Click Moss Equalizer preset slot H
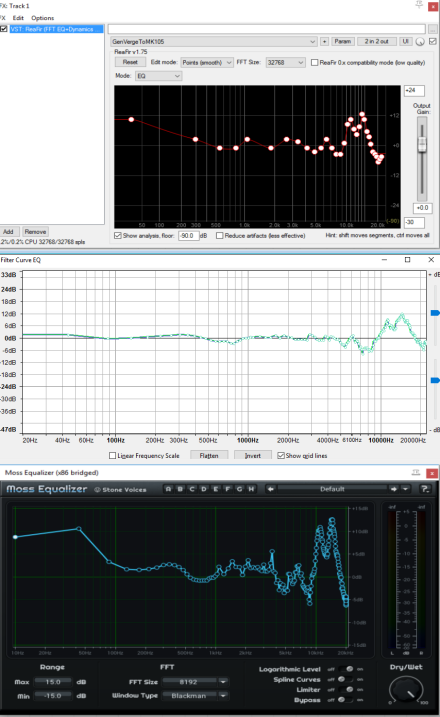440x717 pixels. [x=251, y=489]
